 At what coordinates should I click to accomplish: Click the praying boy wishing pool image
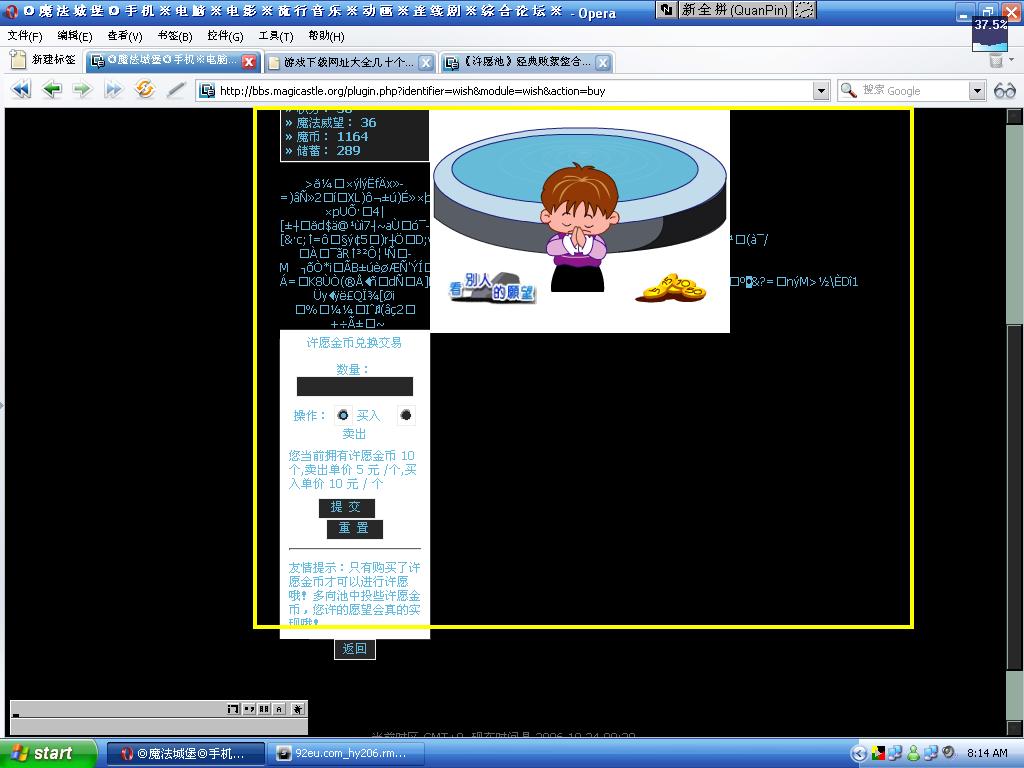click(580, 221)
